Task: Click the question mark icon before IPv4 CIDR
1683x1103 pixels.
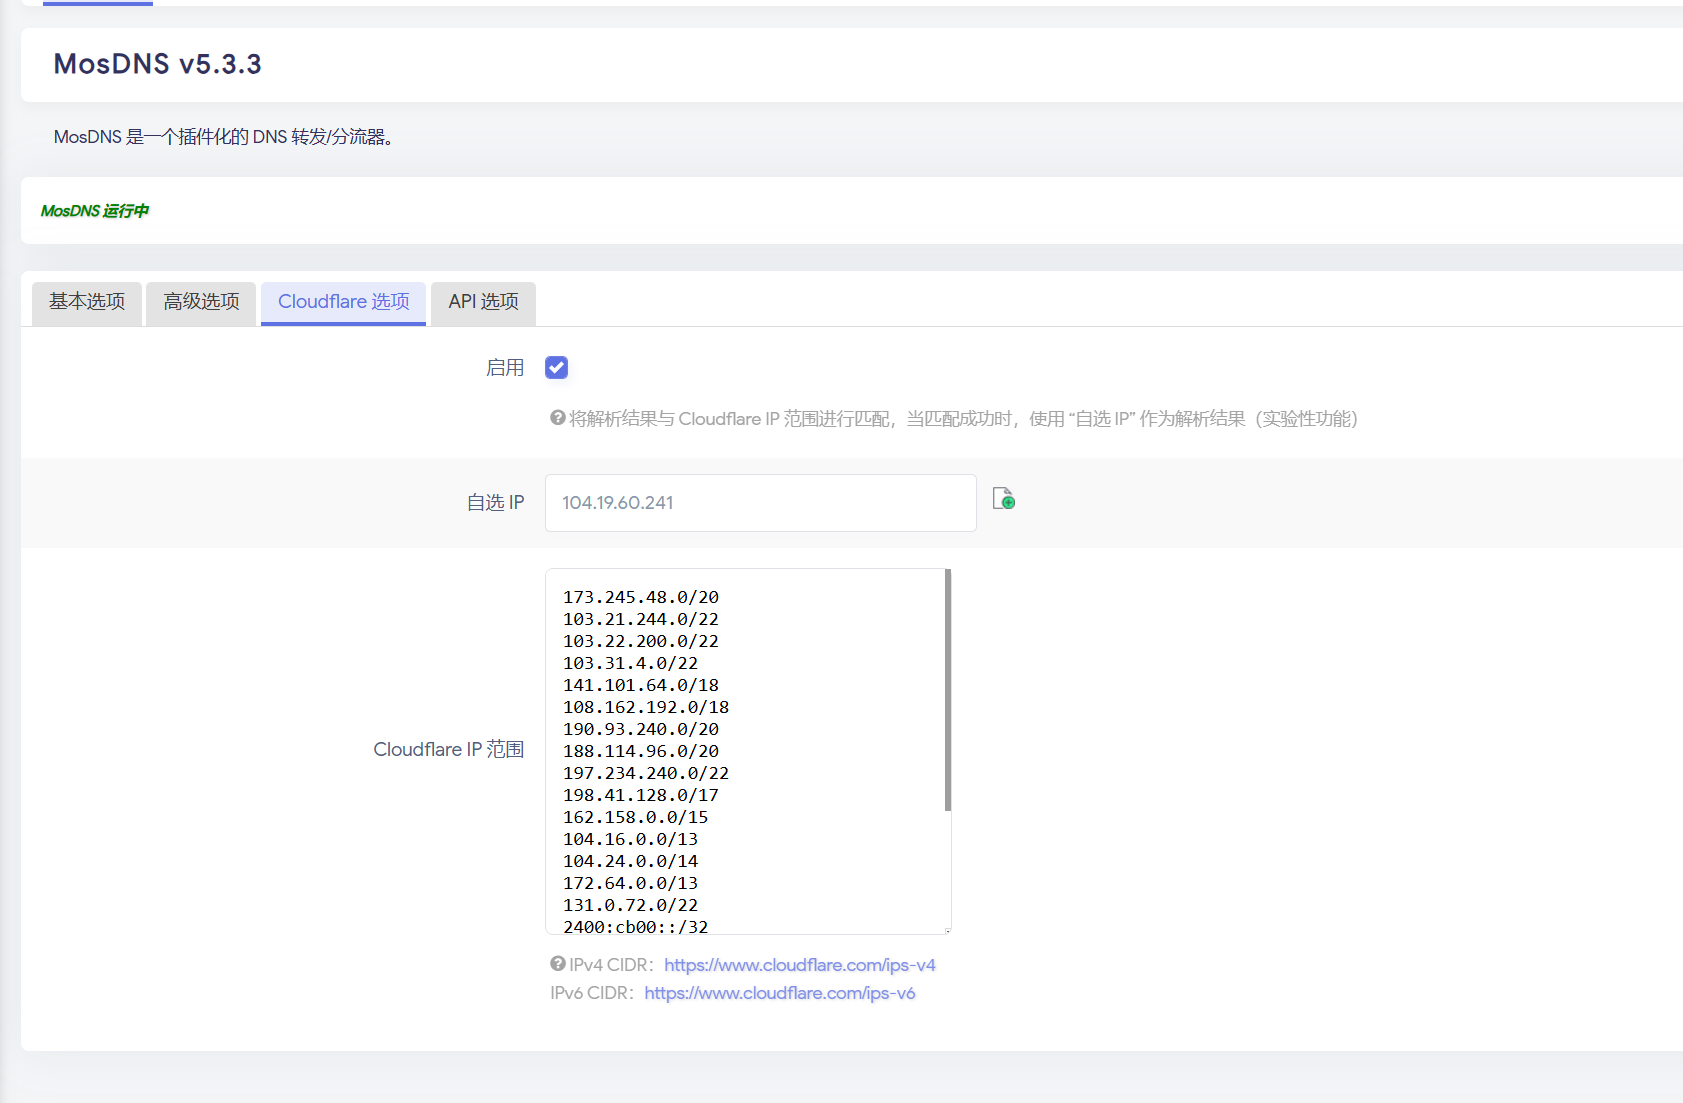Action: click(558, 964)
